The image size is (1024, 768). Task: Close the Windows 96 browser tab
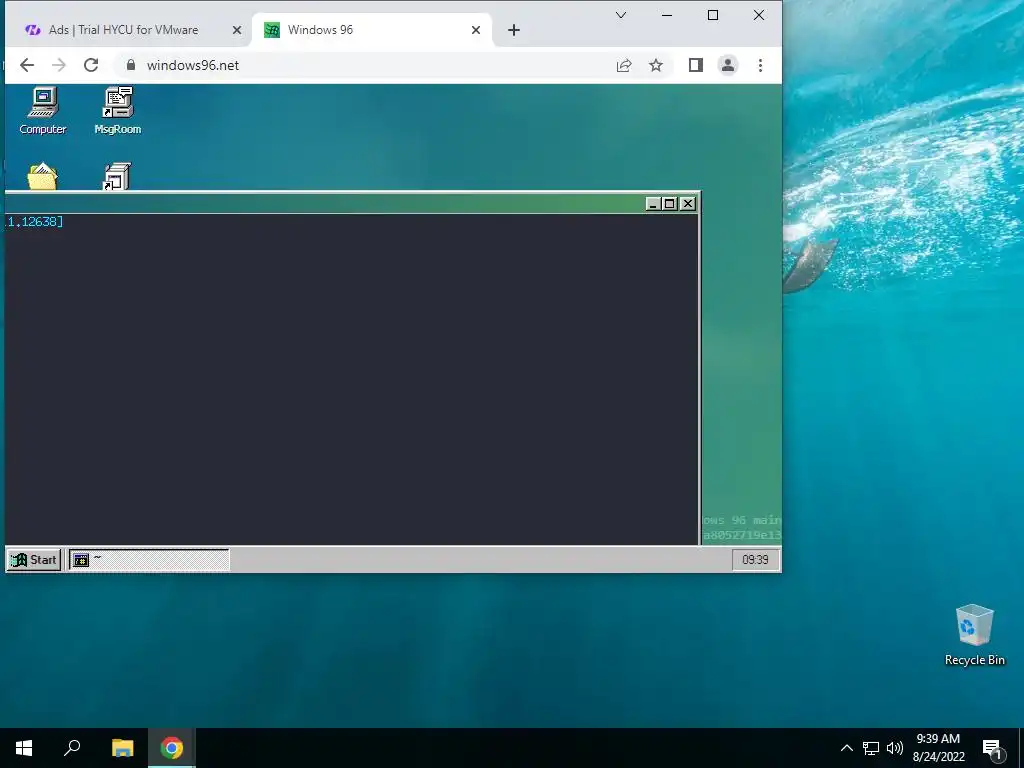click(476, 30)
